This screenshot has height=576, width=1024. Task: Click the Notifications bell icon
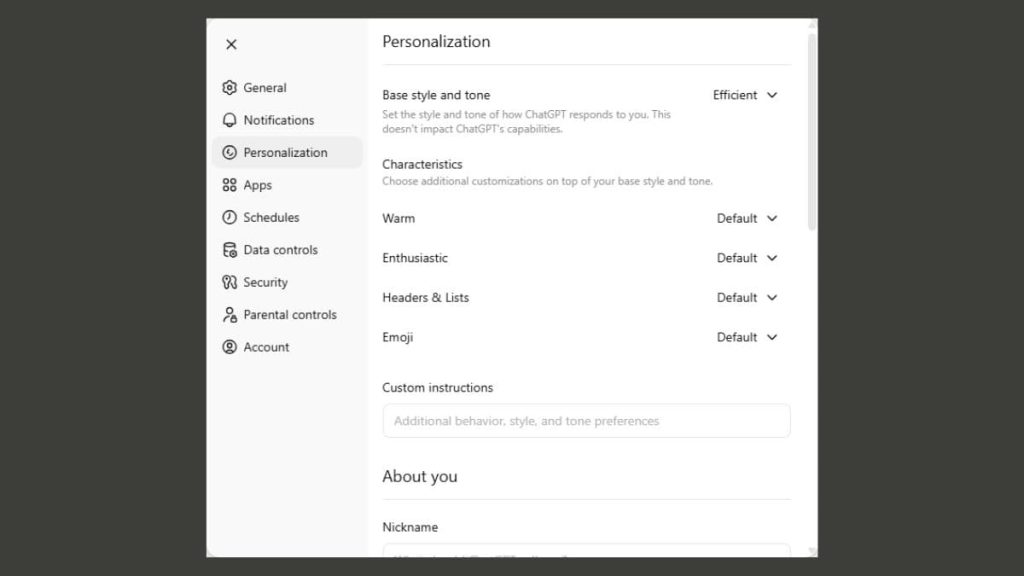pos(230,120)
